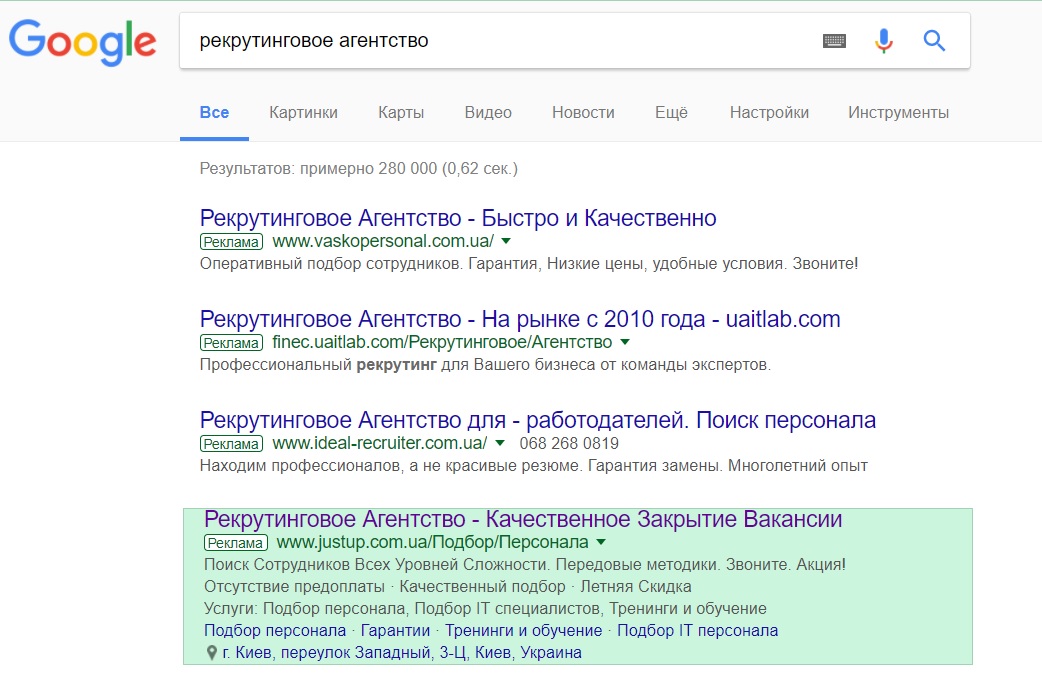Screen dimensions: 1042x693
Task: Open ad titled Быстро и Качественно
Action: (458, 218)
